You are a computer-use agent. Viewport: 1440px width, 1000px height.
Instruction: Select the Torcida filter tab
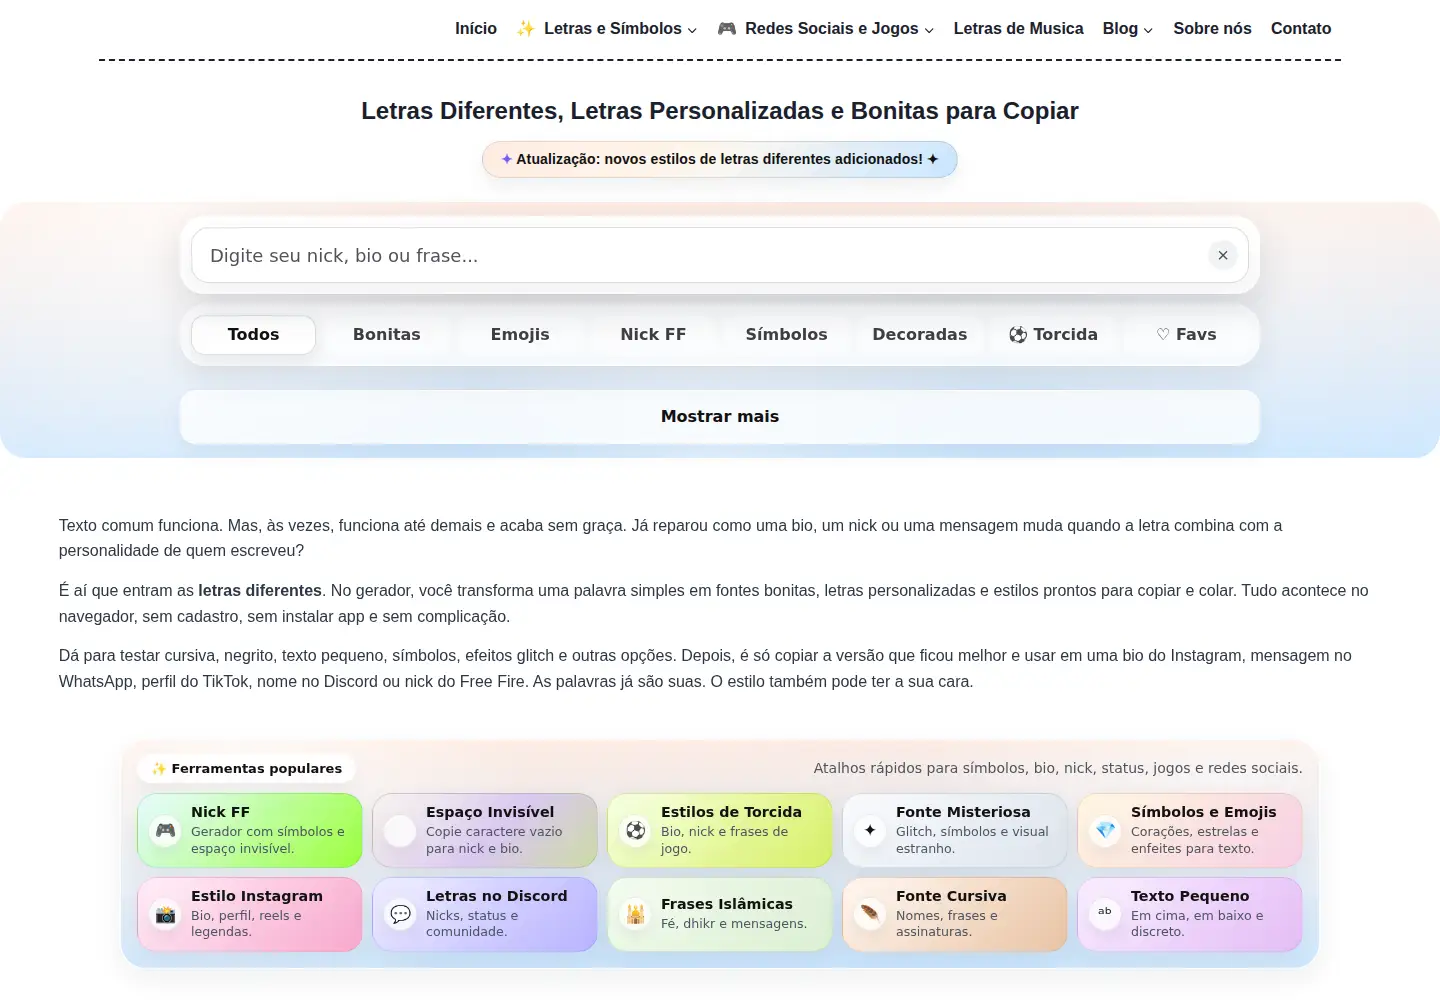(1053, 334)
